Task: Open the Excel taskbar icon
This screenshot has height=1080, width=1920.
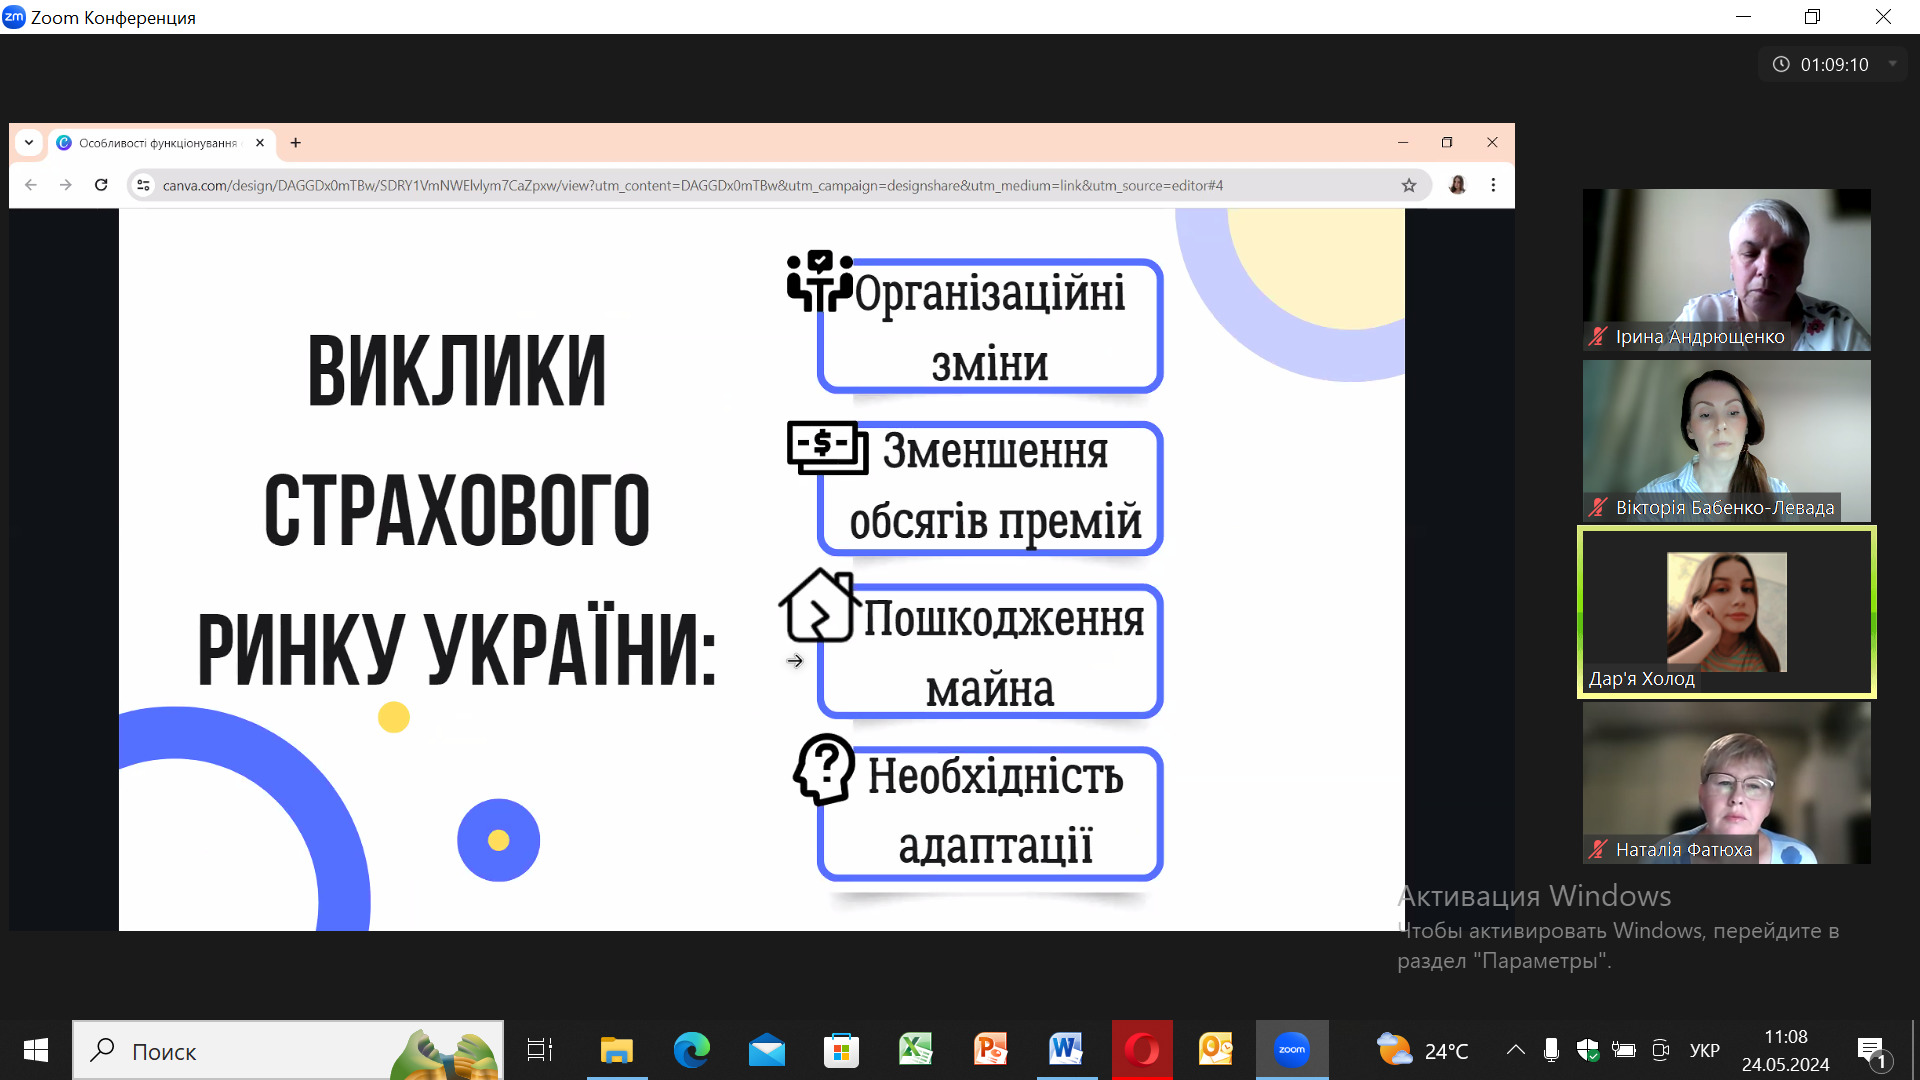Action: [915, 1050]
